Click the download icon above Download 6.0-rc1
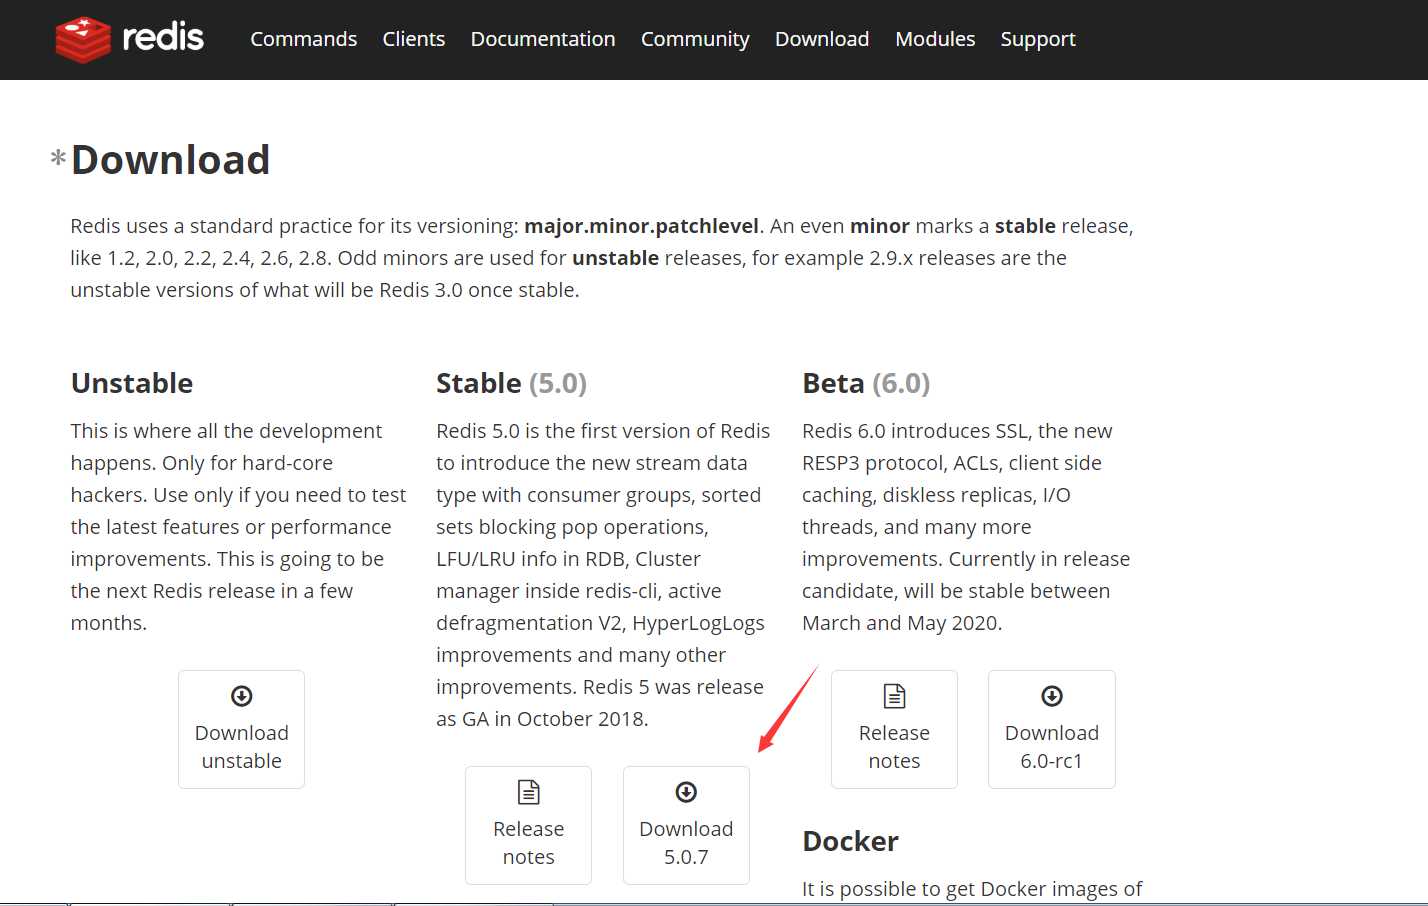The image size is (1428, 906). (1052, 696)
